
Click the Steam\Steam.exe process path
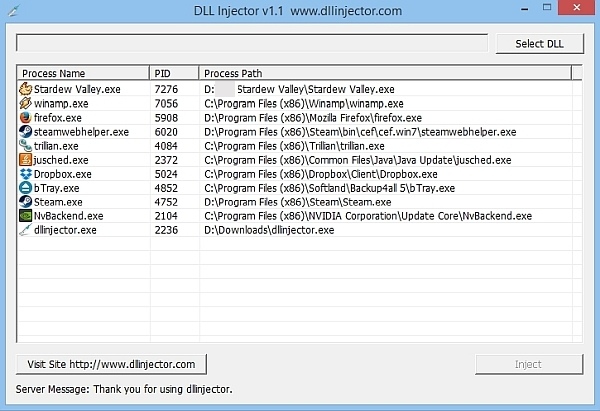click(x=298, y=202)
